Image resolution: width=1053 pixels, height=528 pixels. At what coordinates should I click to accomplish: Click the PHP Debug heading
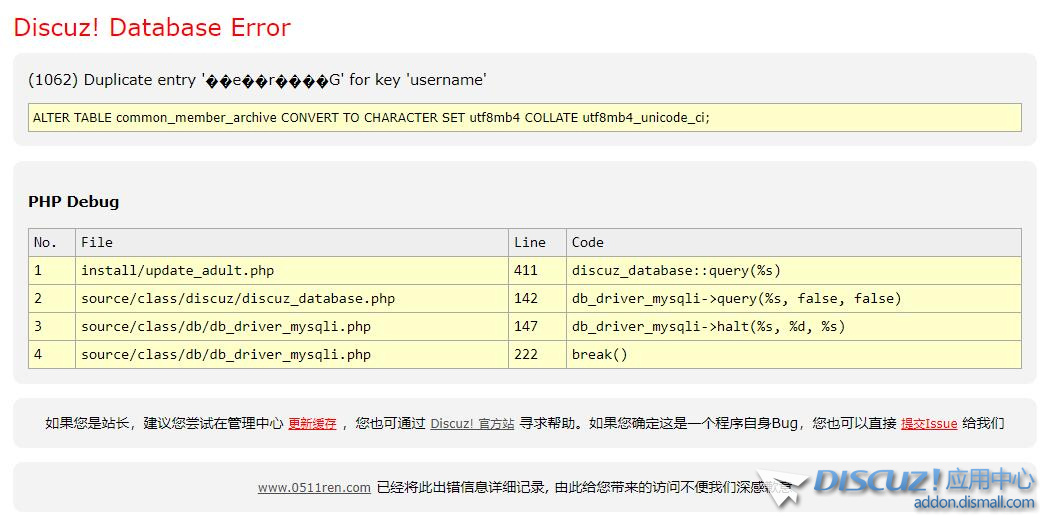click(74, 202)
